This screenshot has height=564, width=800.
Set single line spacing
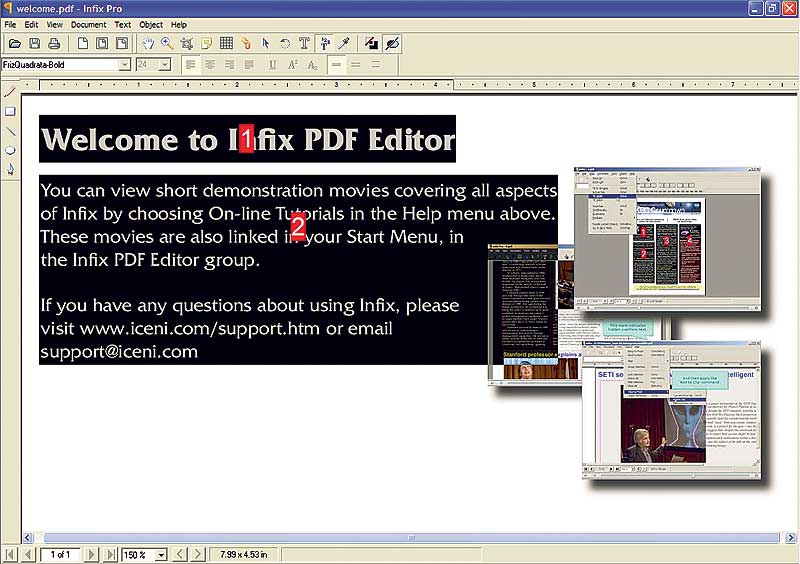click(x=336, y=65)
